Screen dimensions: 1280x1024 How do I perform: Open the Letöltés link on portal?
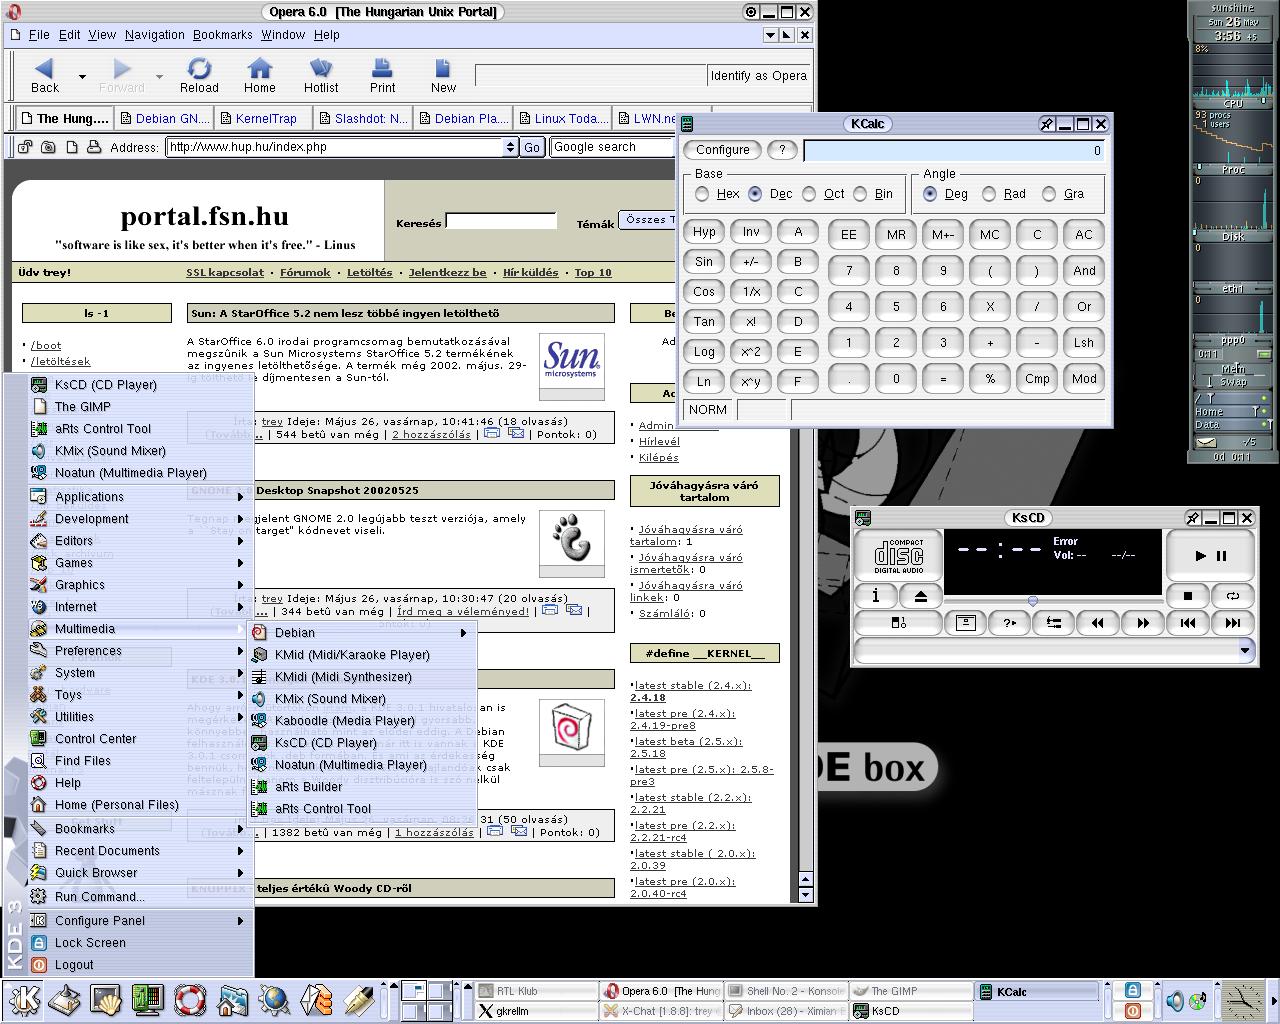(x=370, y=272)
